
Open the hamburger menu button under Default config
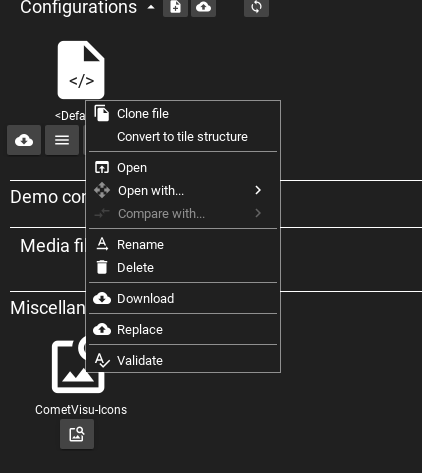tap(62, 140)
